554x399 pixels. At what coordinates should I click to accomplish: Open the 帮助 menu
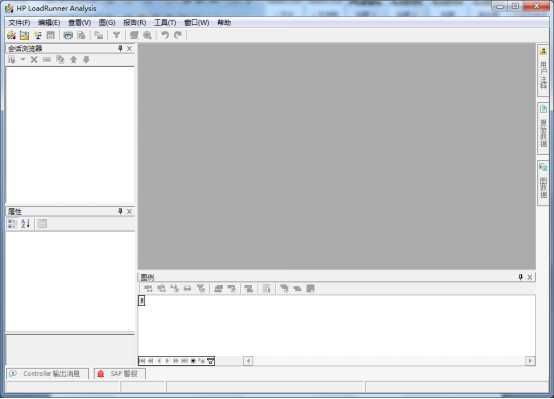(224, 23)
